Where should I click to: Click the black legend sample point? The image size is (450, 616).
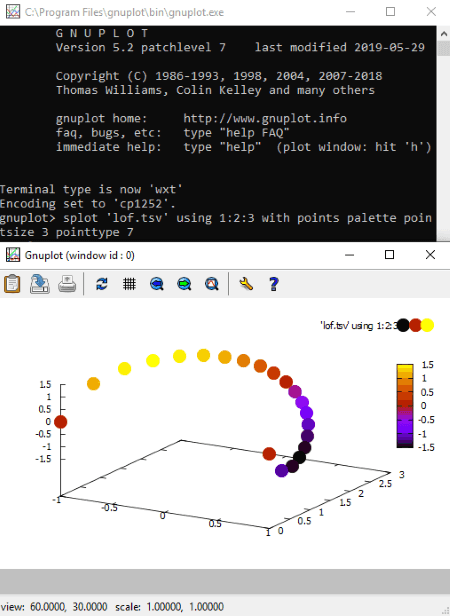click(x=403, y=325)
